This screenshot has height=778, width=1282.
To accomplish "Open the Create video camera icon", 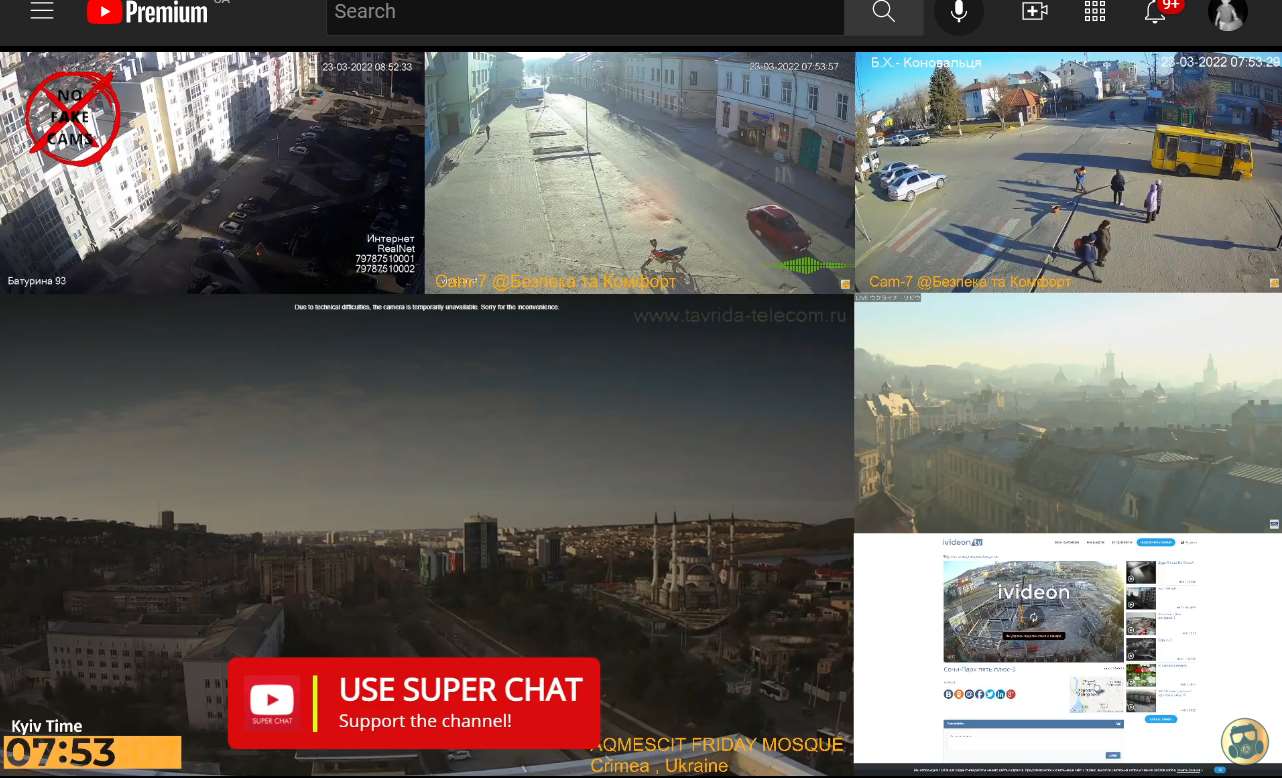I will point(1034,12).
